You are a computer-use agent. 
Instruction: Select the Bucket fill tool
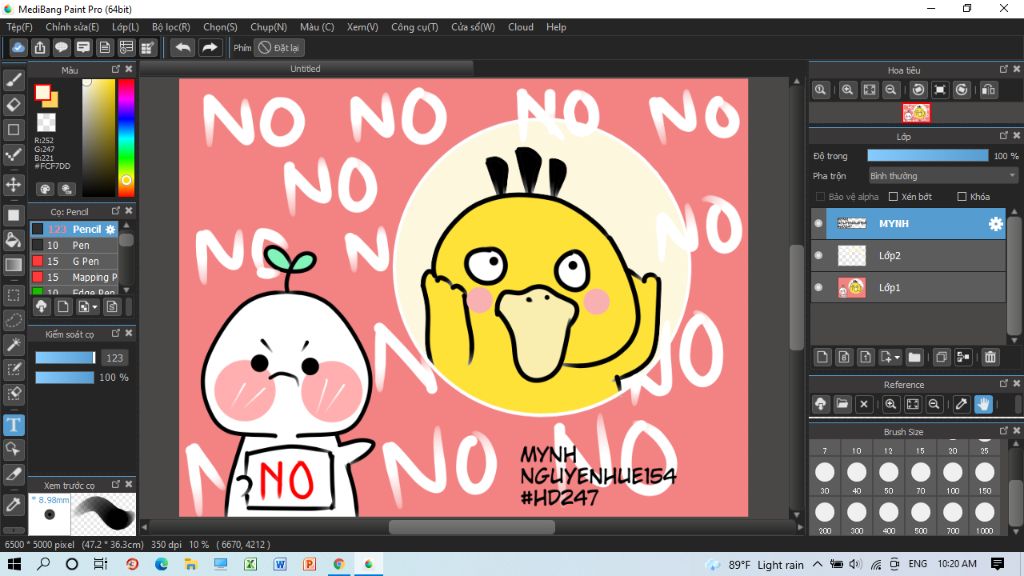click(14, 240)
